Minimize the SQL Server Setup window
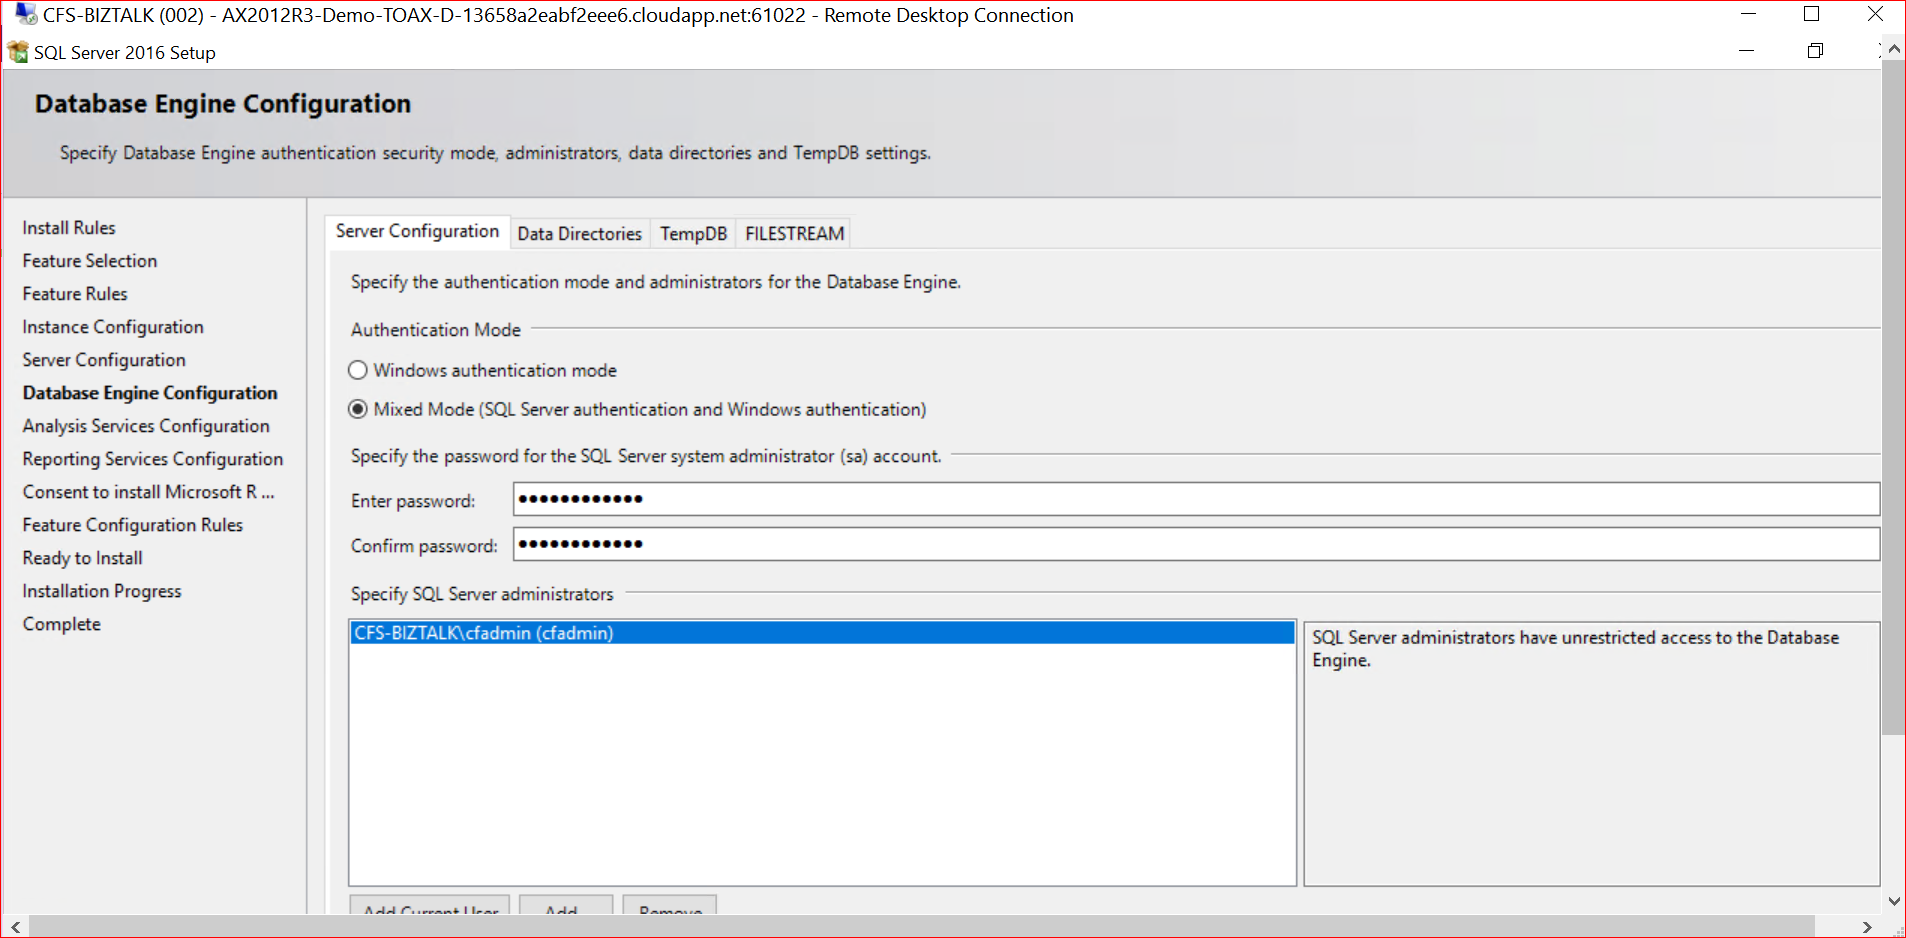1906x938 pixels. [1746, 51]
